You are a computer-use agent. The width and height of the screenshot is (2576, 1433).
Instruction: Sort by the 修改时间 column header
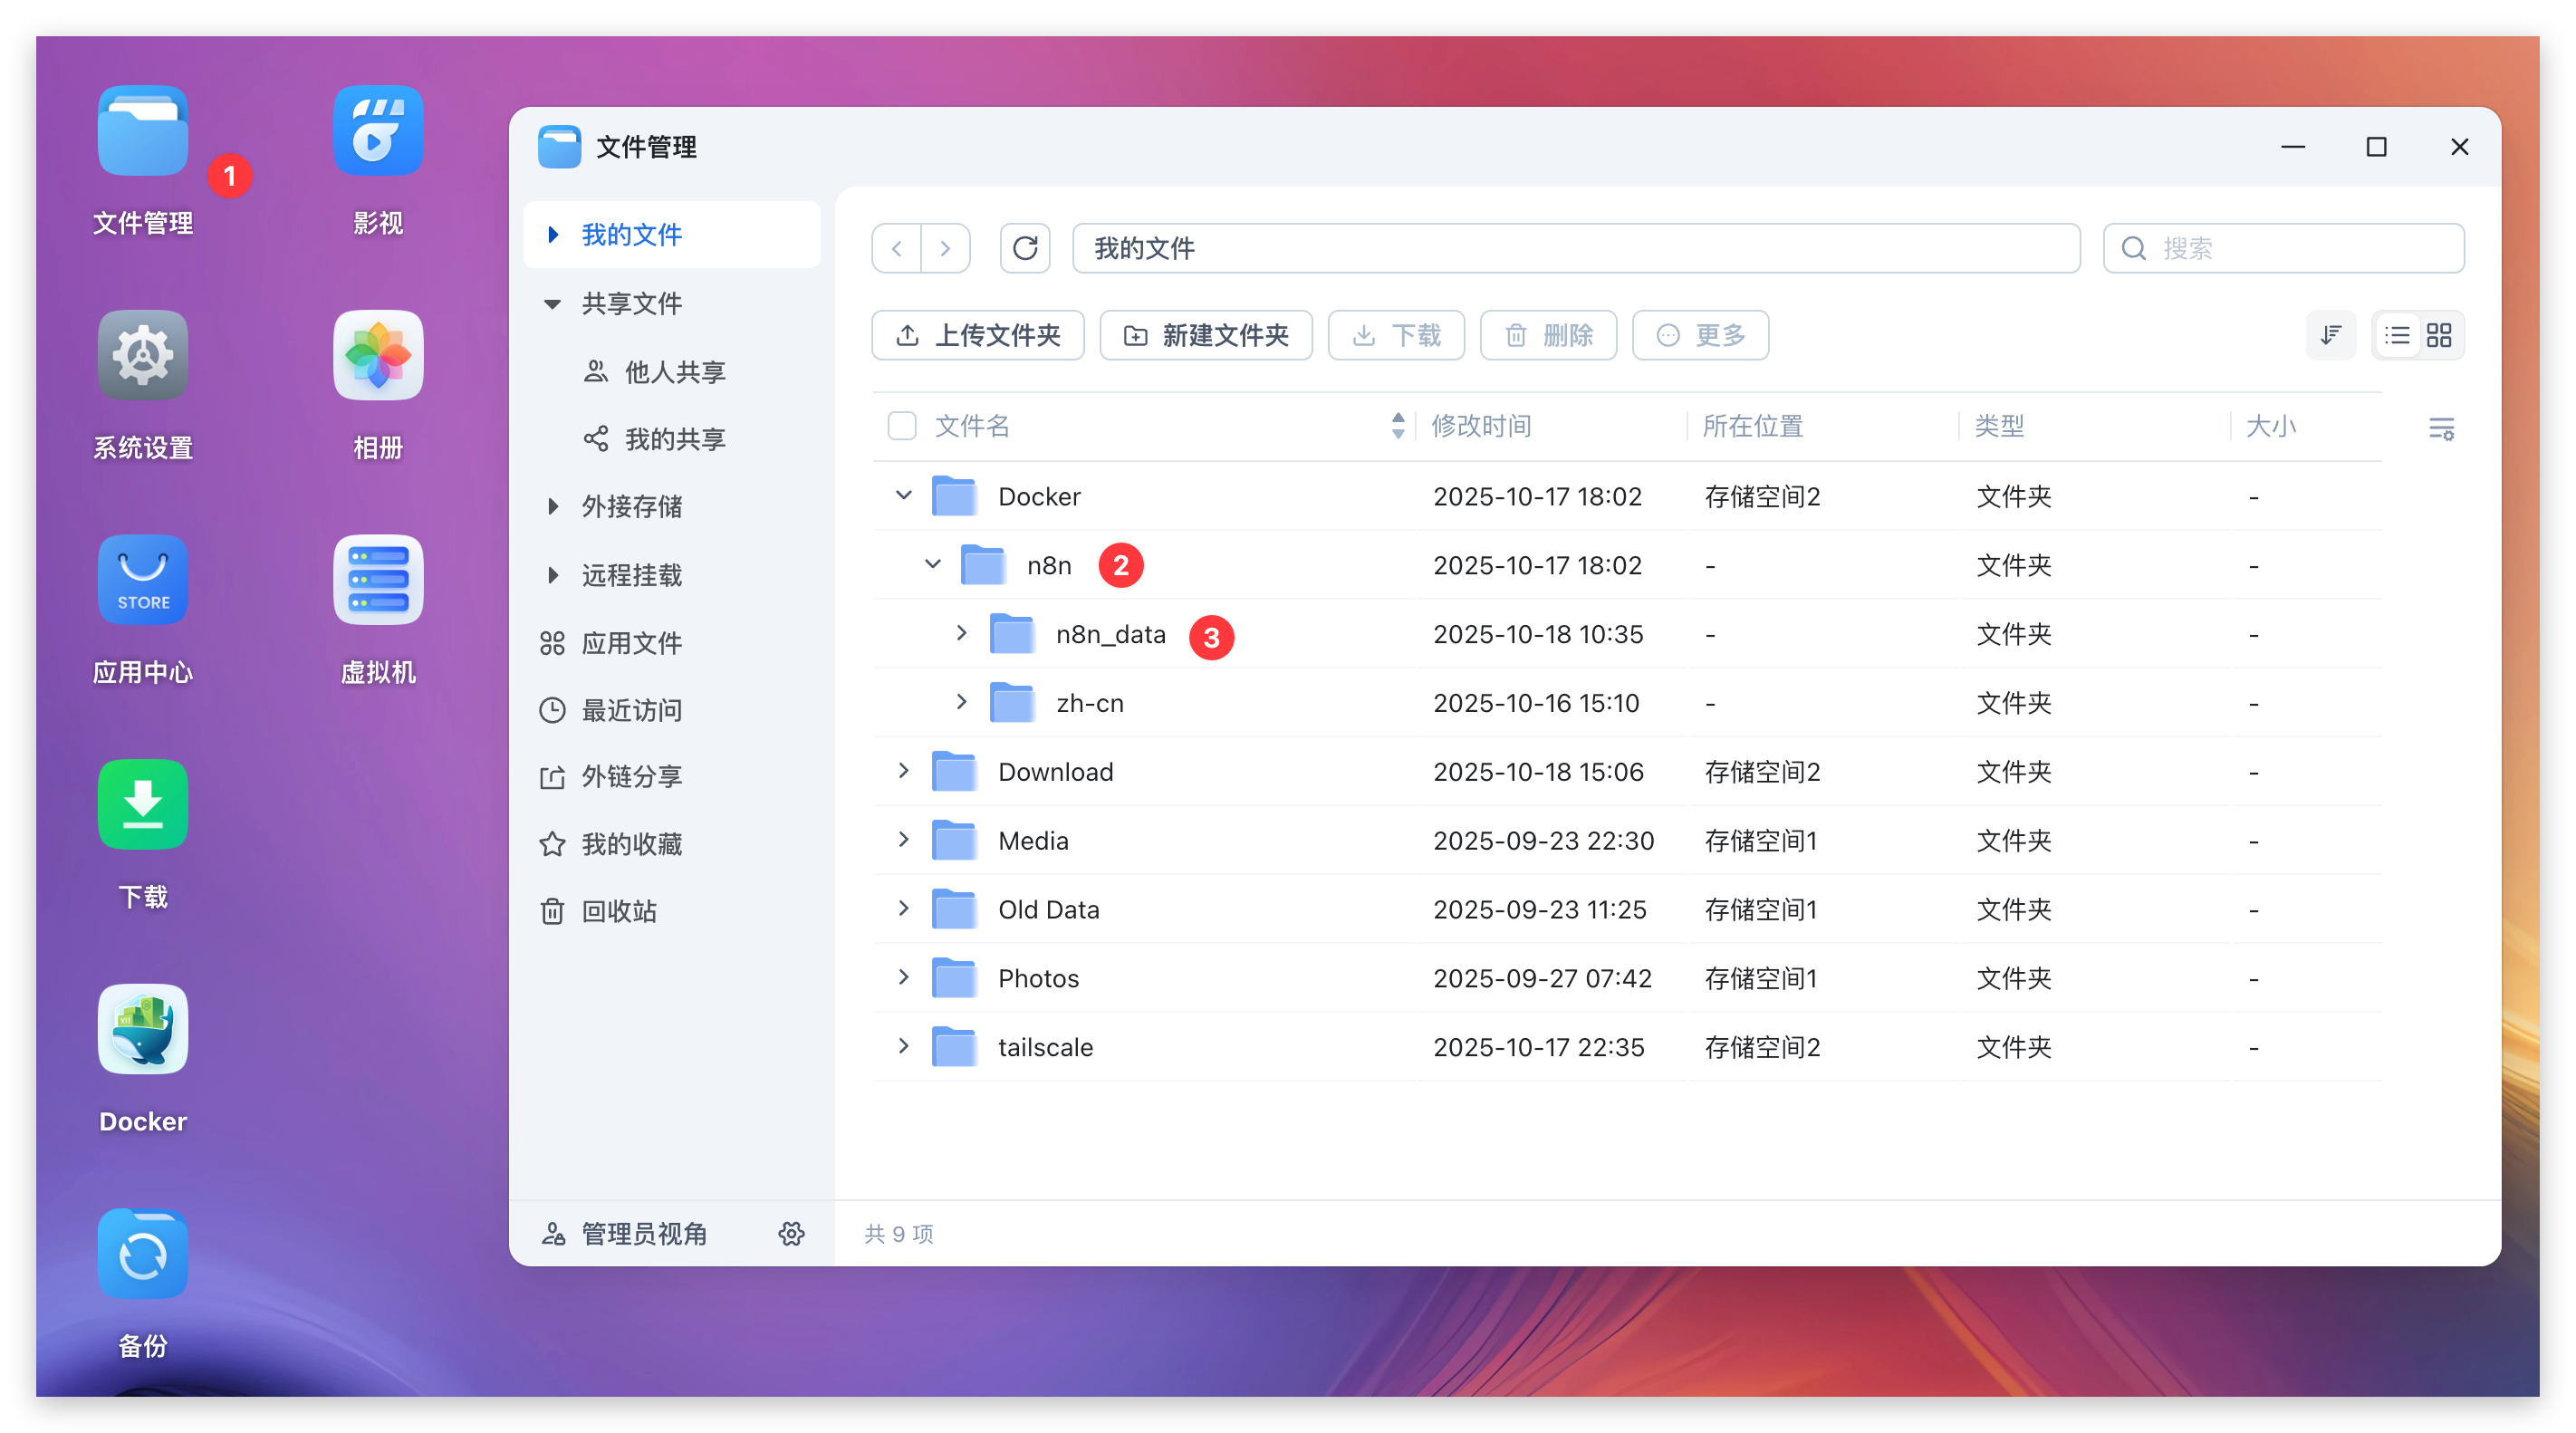(x=1481, y=426)
